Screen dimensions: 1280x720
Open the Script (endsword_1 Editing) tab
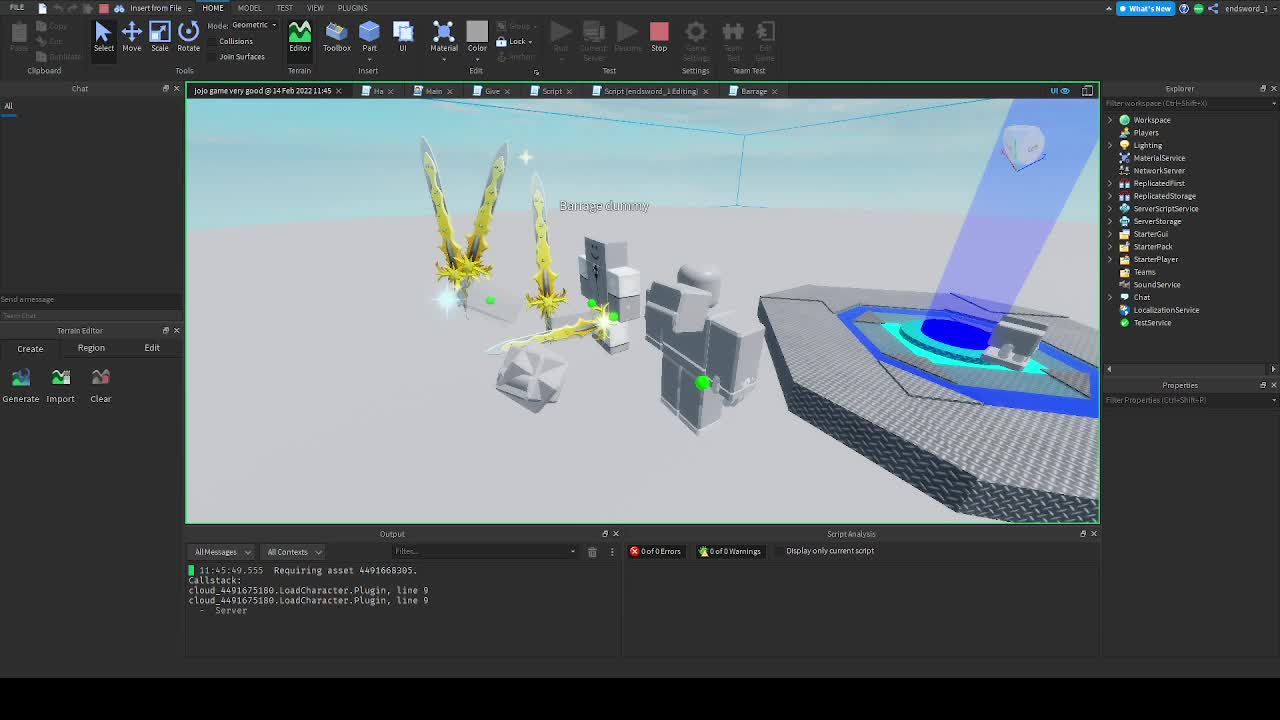click(650, 91)
